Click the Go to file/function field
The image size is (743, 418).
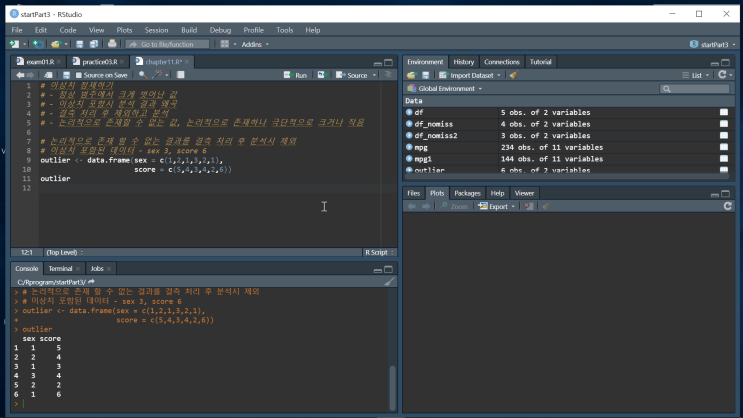(168, 44)
